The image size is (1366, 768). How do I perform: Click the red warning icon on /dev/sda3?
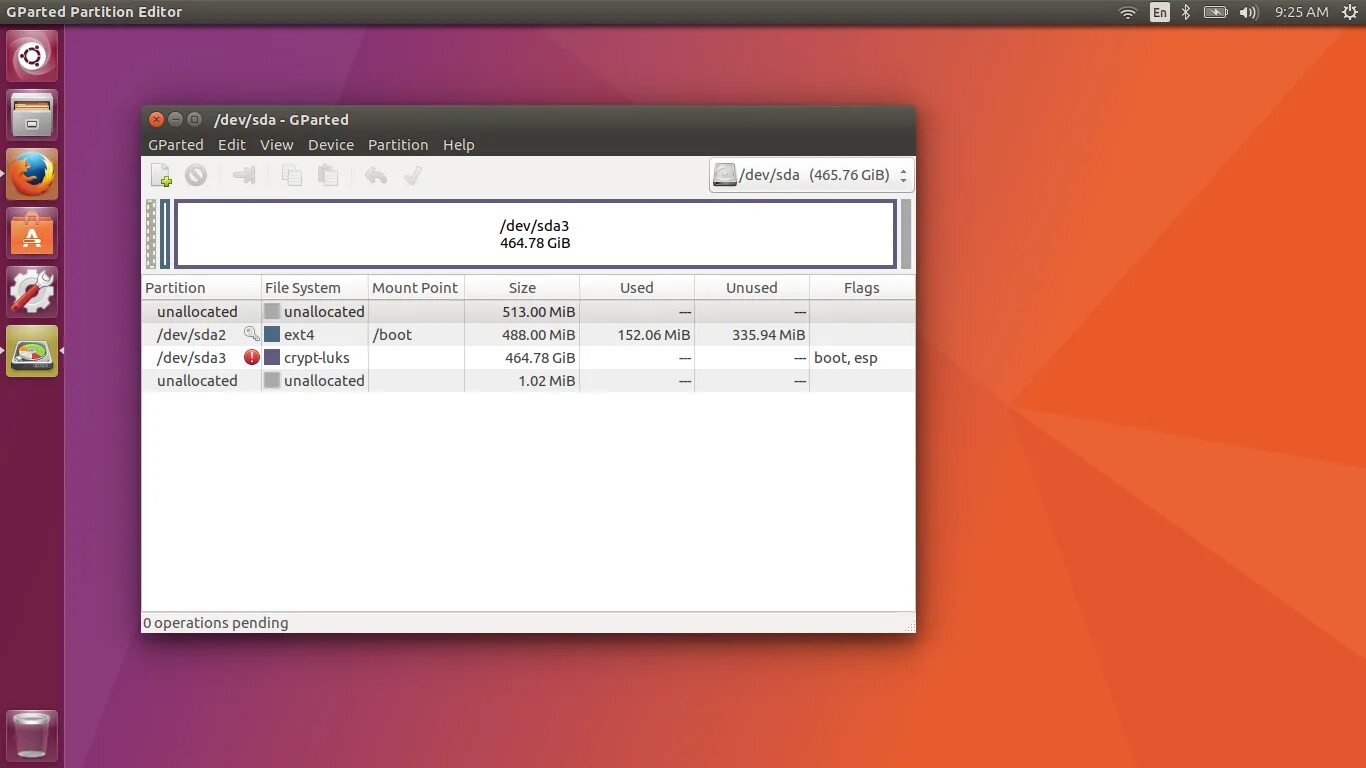tap(252, 357)
